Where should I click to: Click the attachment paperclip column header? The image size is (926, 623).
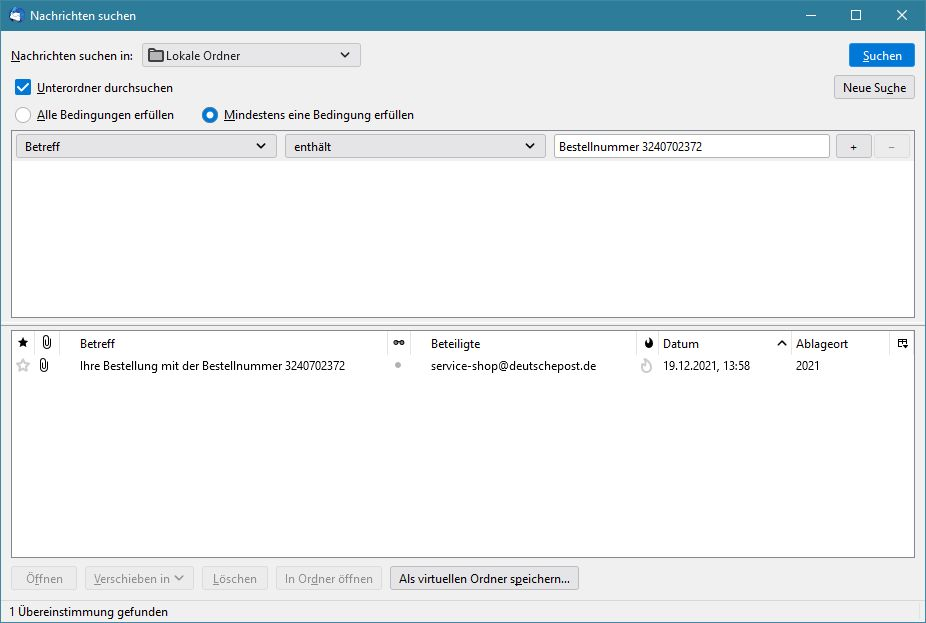click(46, 343)
